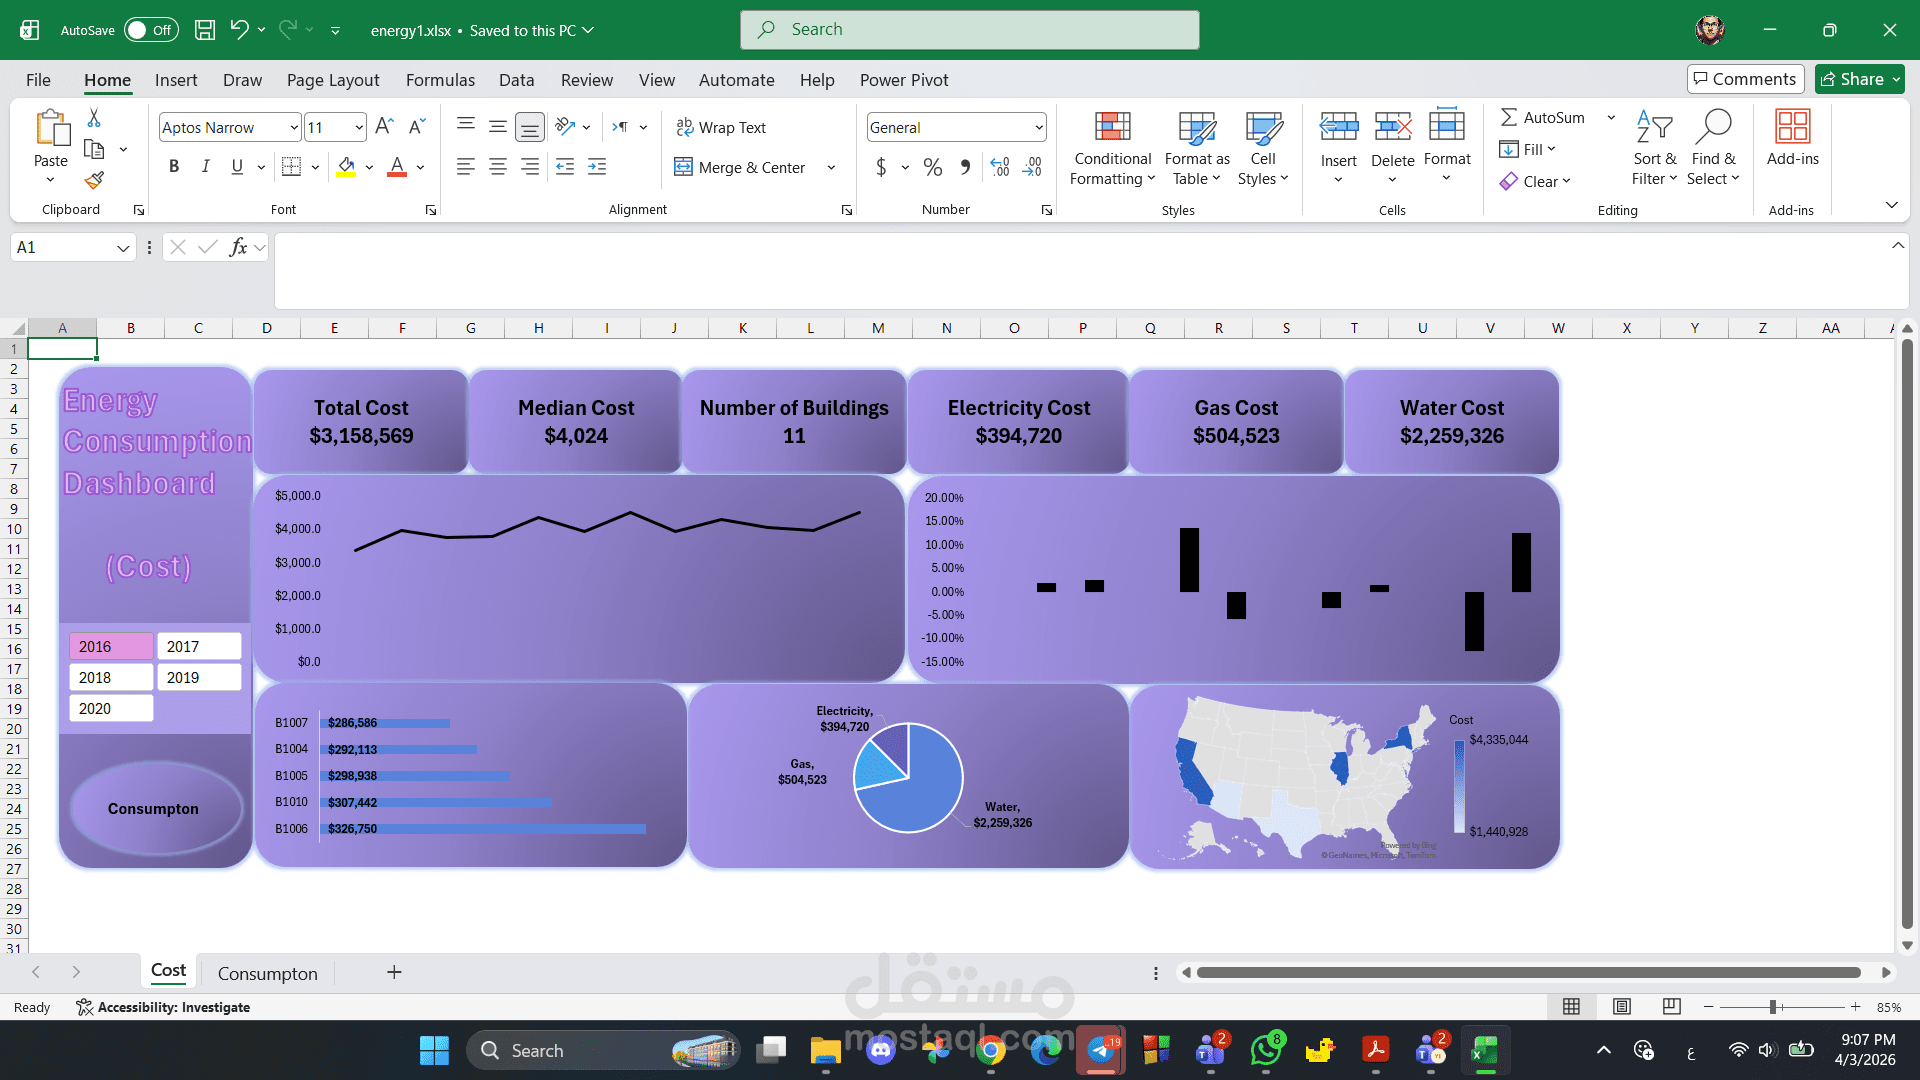Select 2017 in the year slicer
This screenshot has height=1080, width=1920.
[x=198, y=646]
